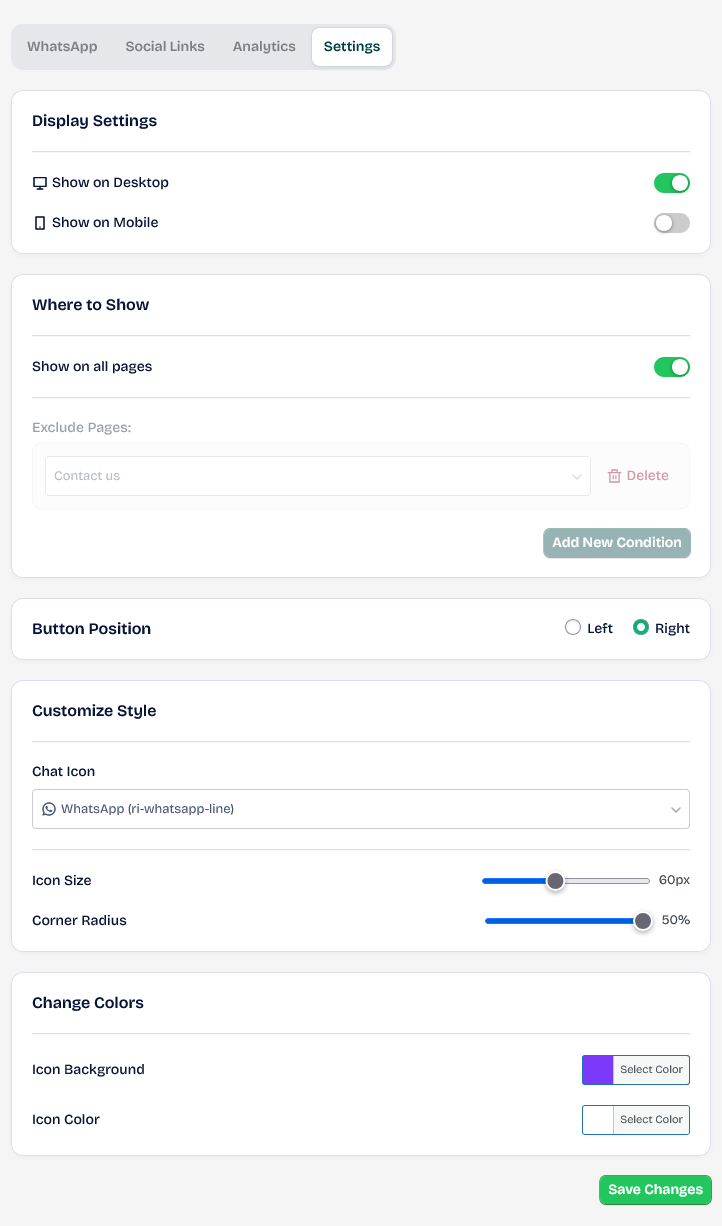The height and width of the screenshot is (1226, 722).
Task: Go to the Analytics tab
Action: pyautogui.click(x=264, y=47)
